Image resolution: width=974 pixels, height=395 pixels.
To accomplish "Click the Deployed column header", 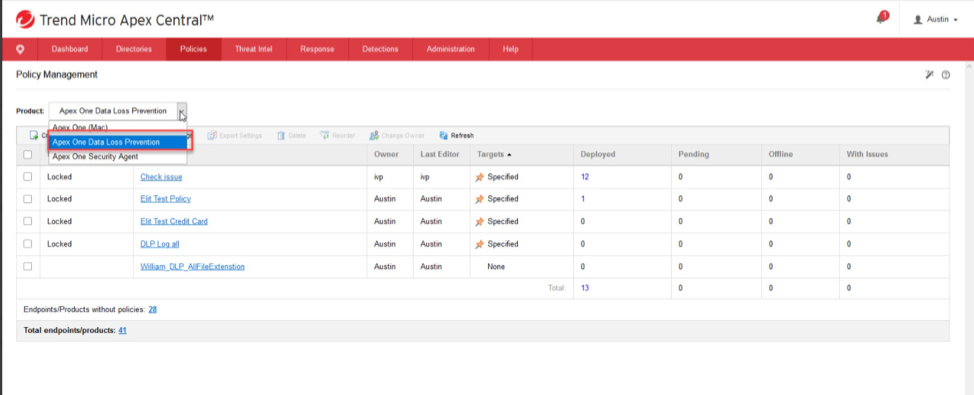I will pos(598,155).
